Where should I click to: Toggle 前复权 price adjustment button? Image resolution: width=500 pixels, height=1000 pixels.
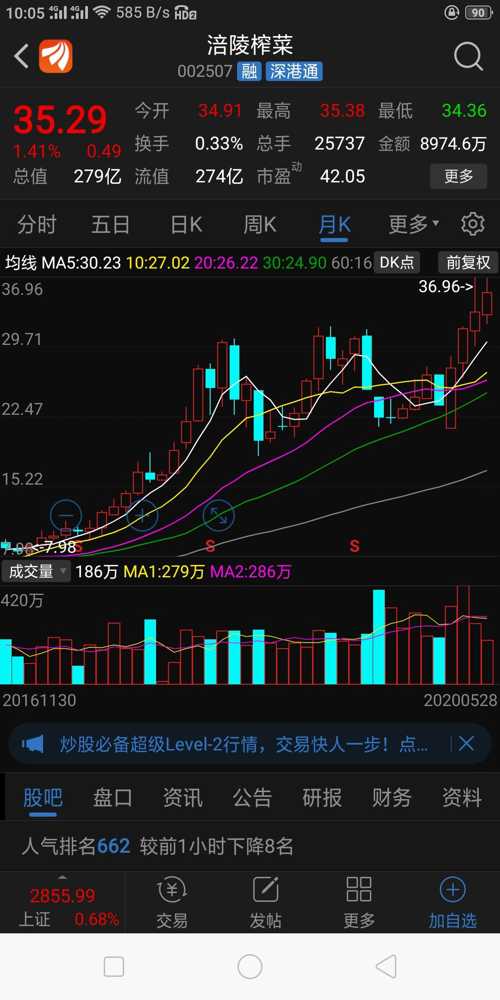point(468,262)
